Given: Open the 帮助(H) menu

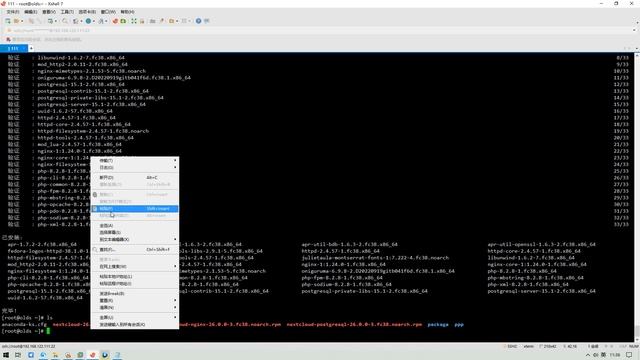Looking at the screenshot, I should pyautogui.click(x=127, y=12).
